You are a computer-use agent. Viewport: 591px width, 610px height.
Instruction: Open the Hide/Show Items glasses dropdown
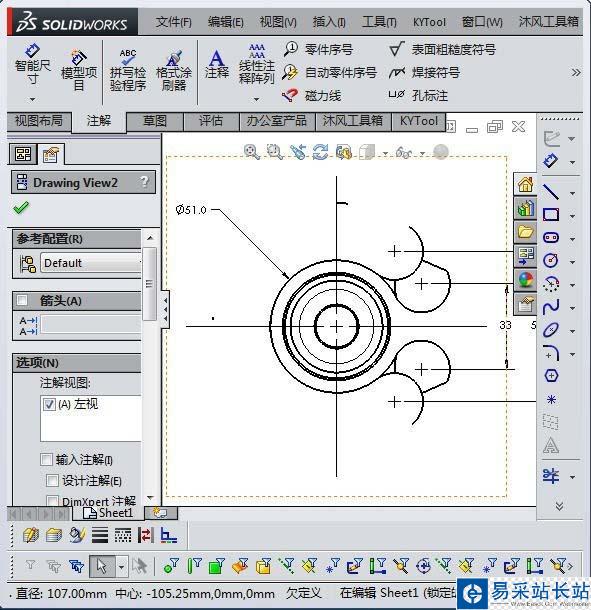(423, 153)
